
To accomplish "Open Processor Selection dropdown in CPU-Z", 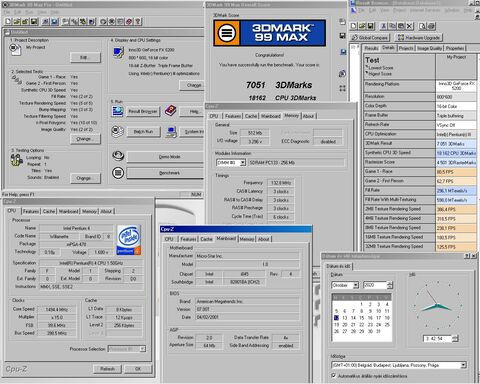I will (142, 349).
